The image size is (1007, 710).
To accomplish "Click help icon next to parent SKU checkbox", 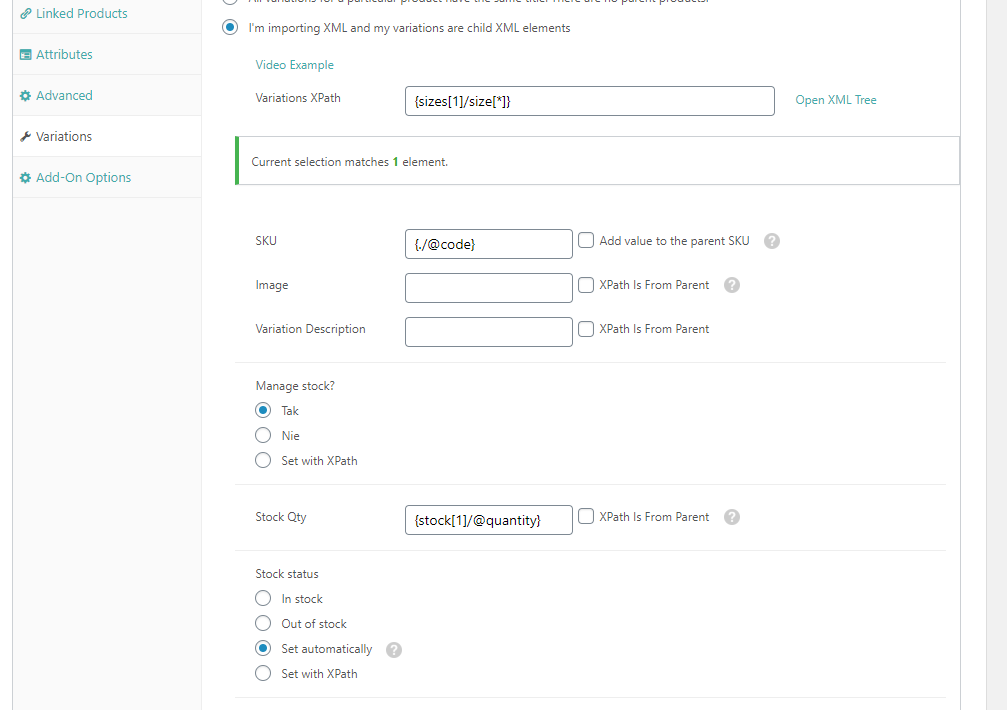I will coord(772,241).
